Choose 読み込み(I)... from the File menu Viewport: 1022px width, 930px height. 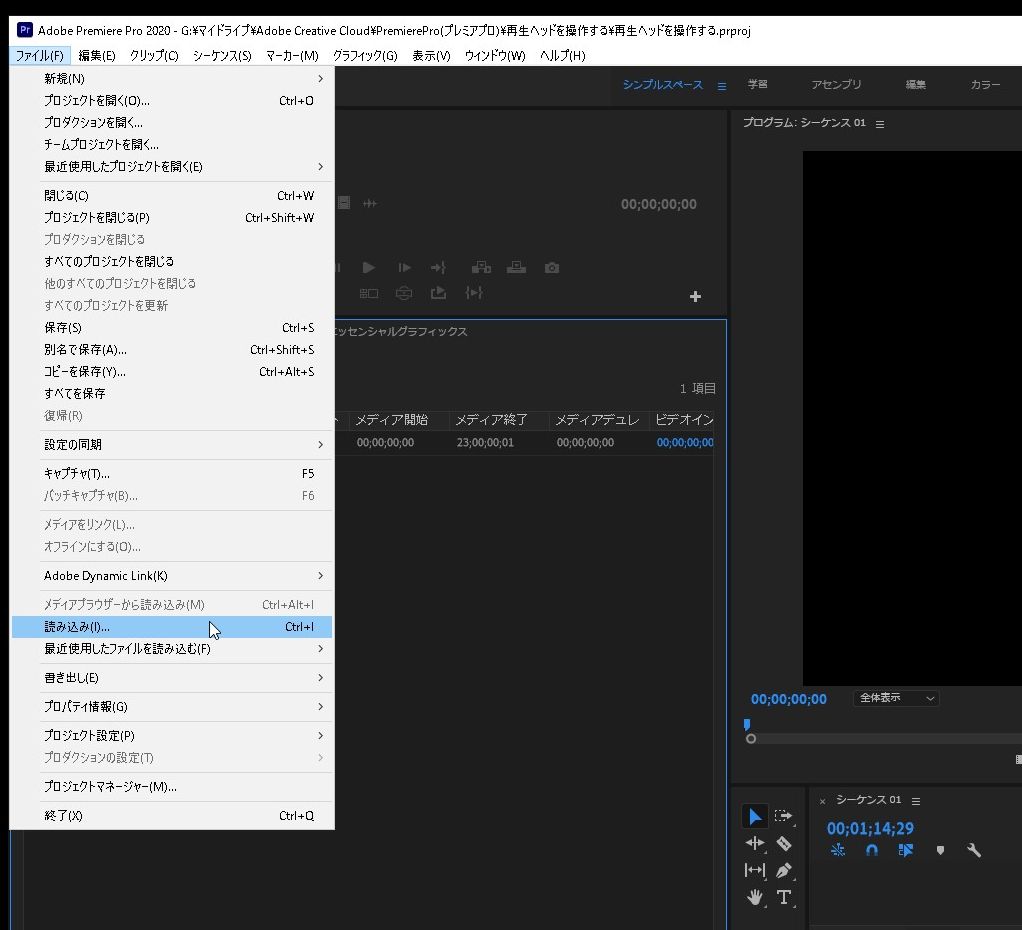point(78,627)
